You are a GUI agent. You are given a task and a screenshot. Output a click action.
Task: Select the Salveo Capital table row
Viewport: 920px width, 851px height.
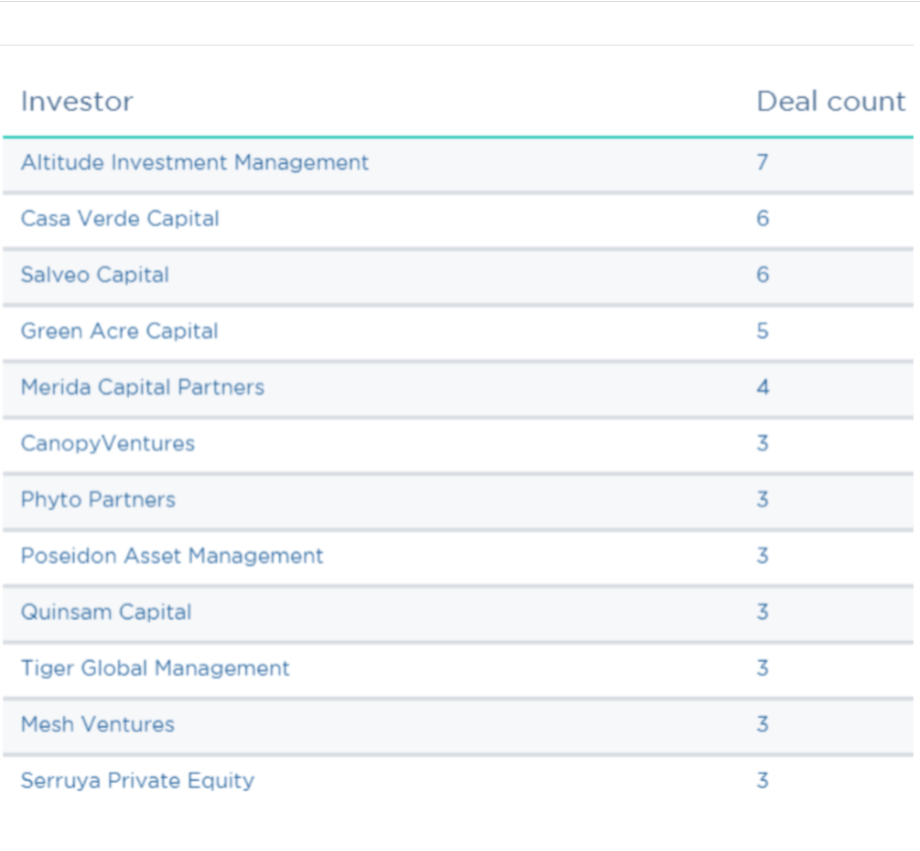pyautogui.click(x=460, y=275)
